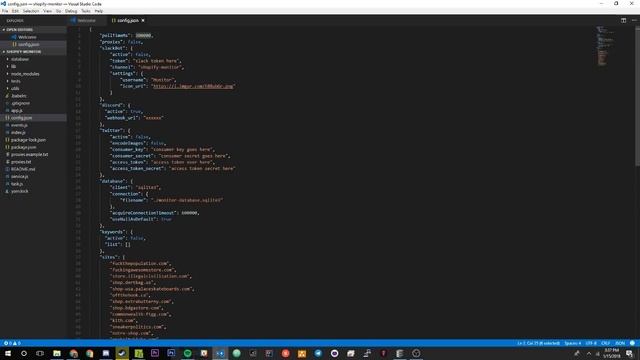Viewport: 640px width, 360px height.
Task: Click the Spaces: 4 indentation setting
Action: (x=573, y=343)
